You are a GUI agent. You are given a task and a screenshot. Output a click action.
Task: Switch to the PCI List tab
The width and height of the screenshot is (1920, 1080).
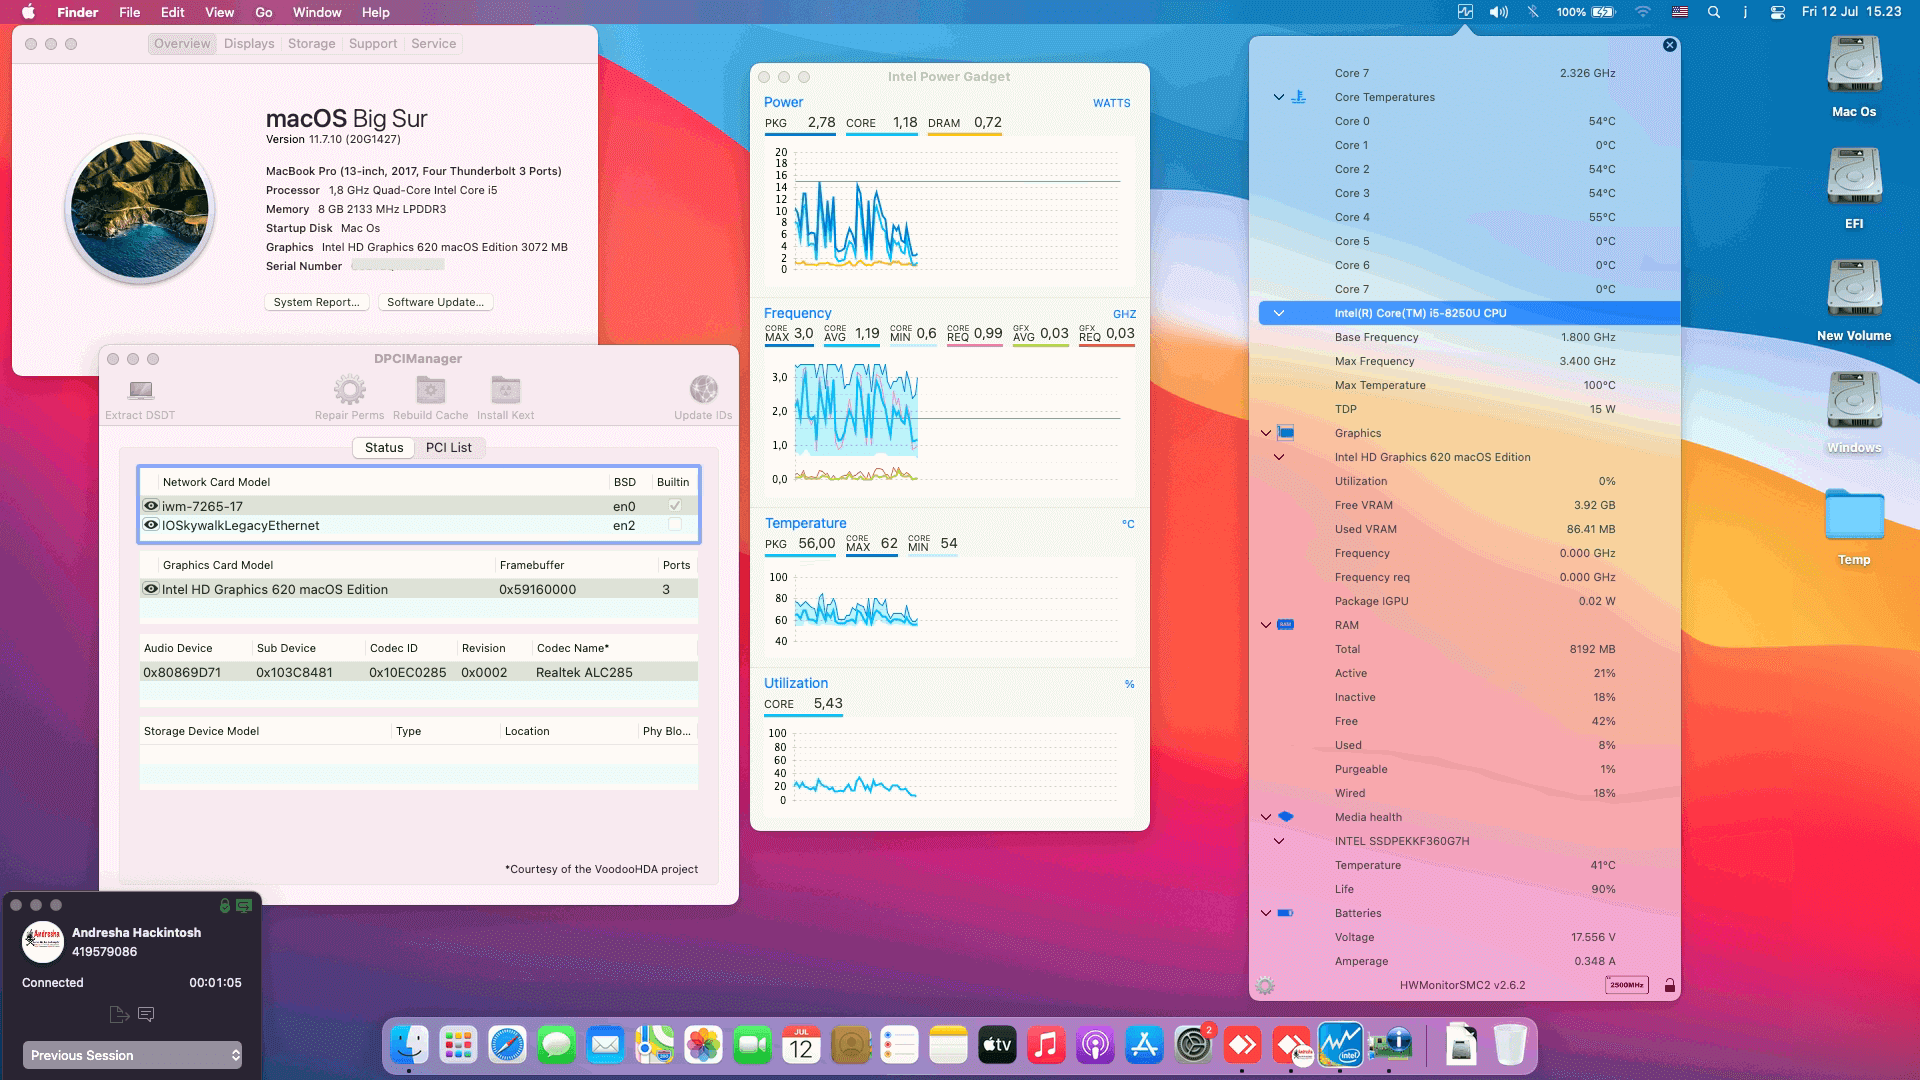click(450, 448)
